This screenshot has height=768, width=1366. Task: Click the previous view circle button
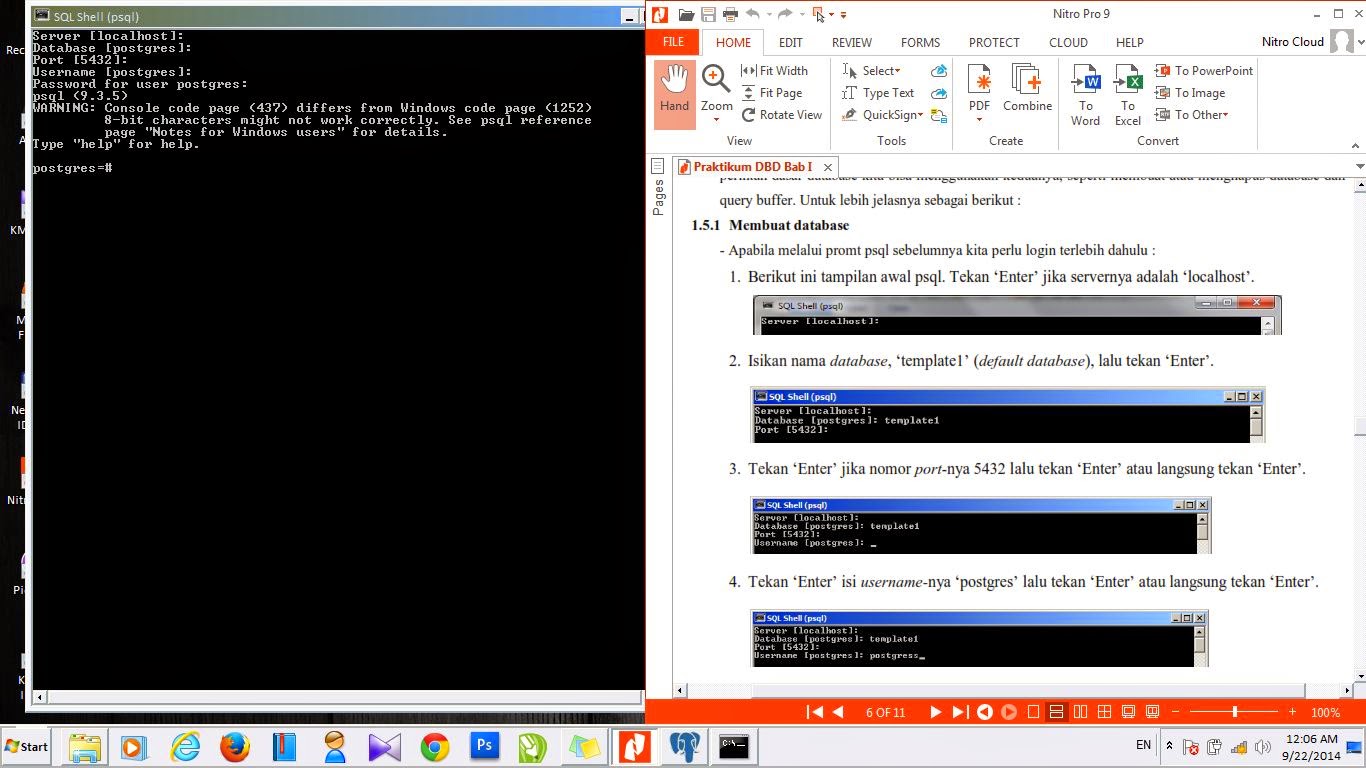click(985, 712)
